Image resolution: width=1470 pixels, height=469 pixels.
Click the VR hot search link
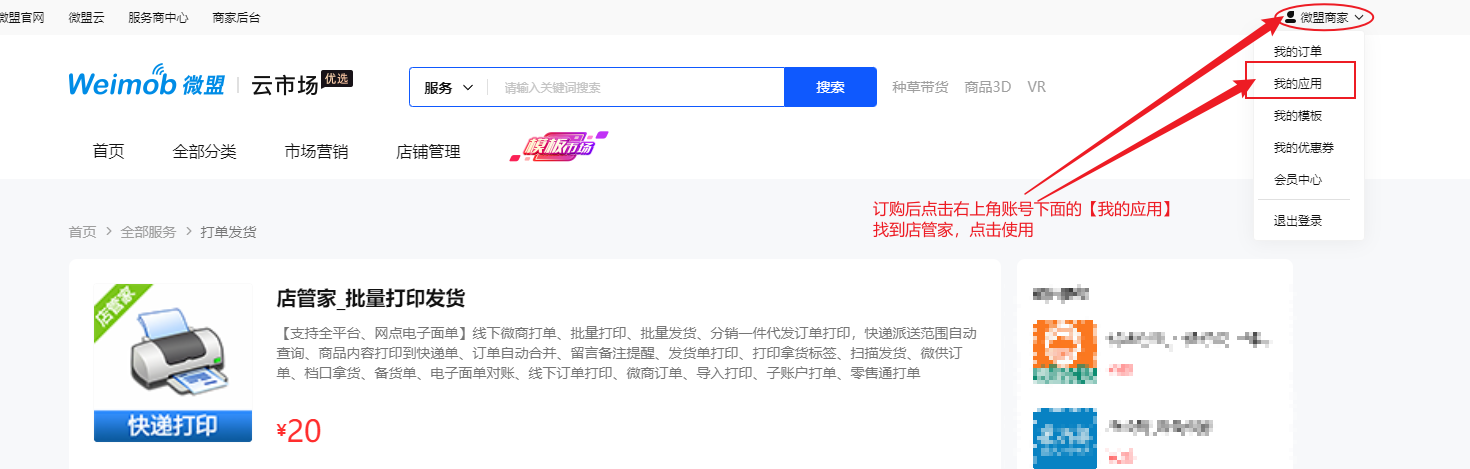pos(1036,87)
